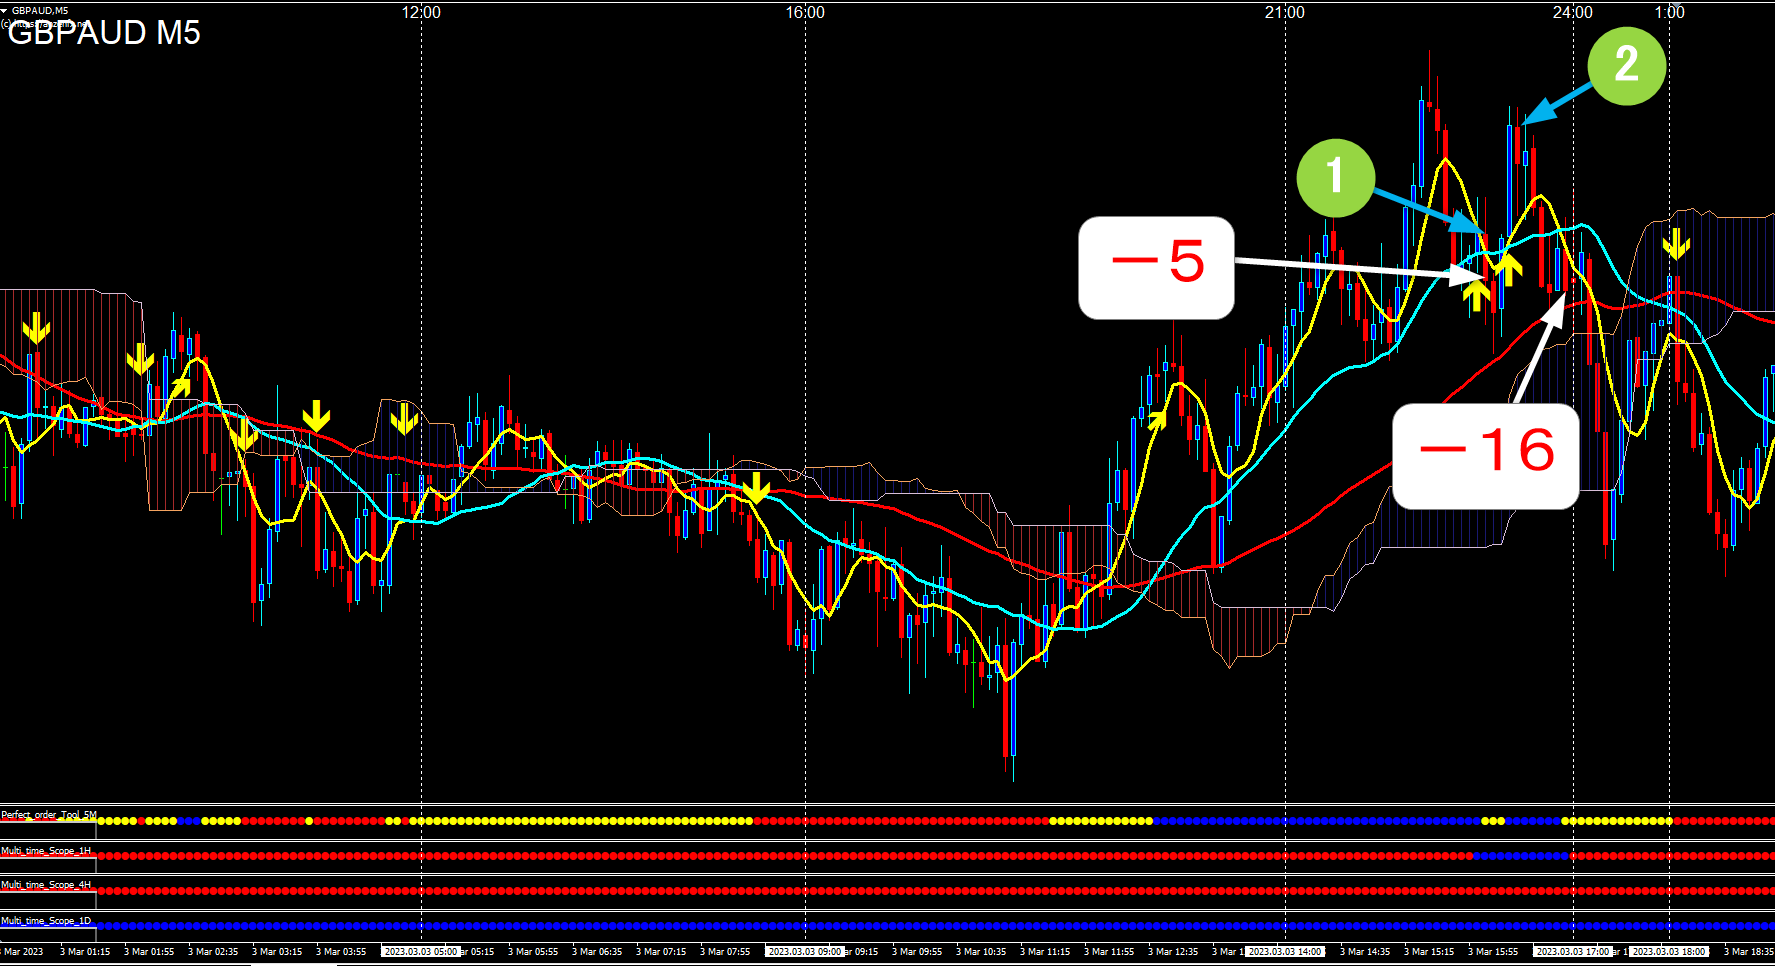Click the yellow down signal arrow left of the 16:00 line

[757, 488]
